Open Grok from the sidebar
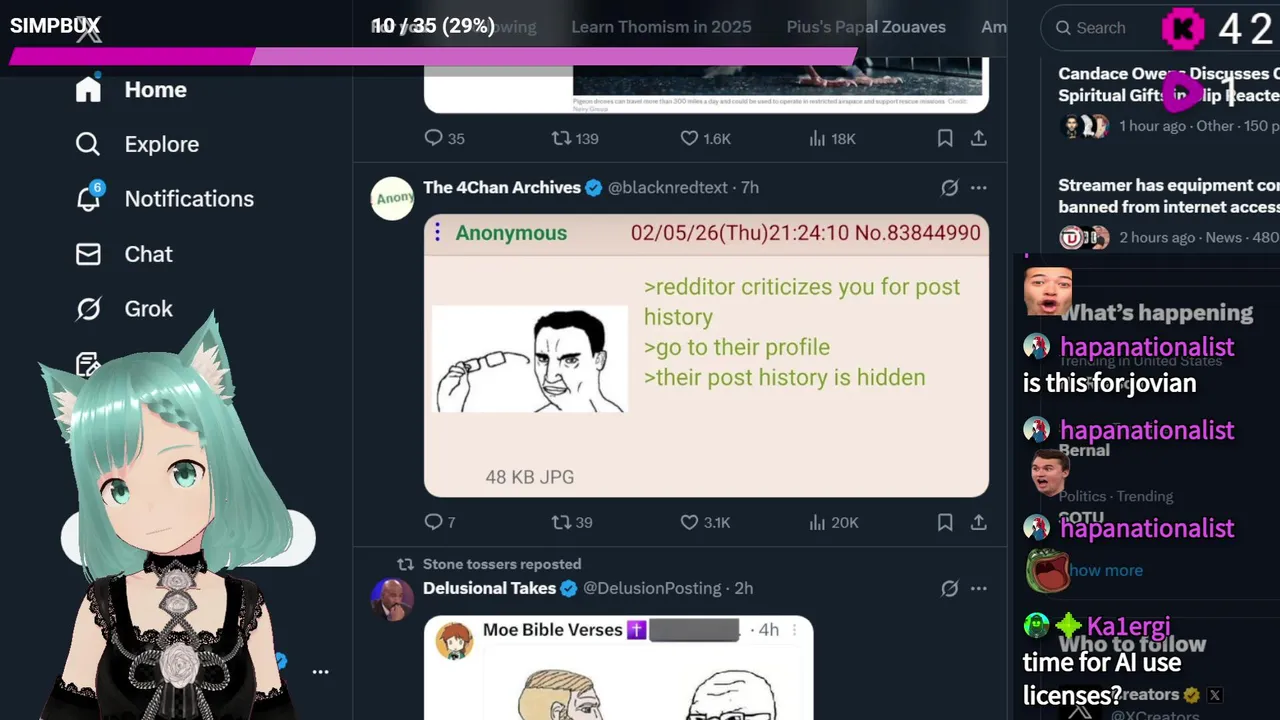Image resolution: width=1280 pixels, height=720 pixels. (124, 309)
